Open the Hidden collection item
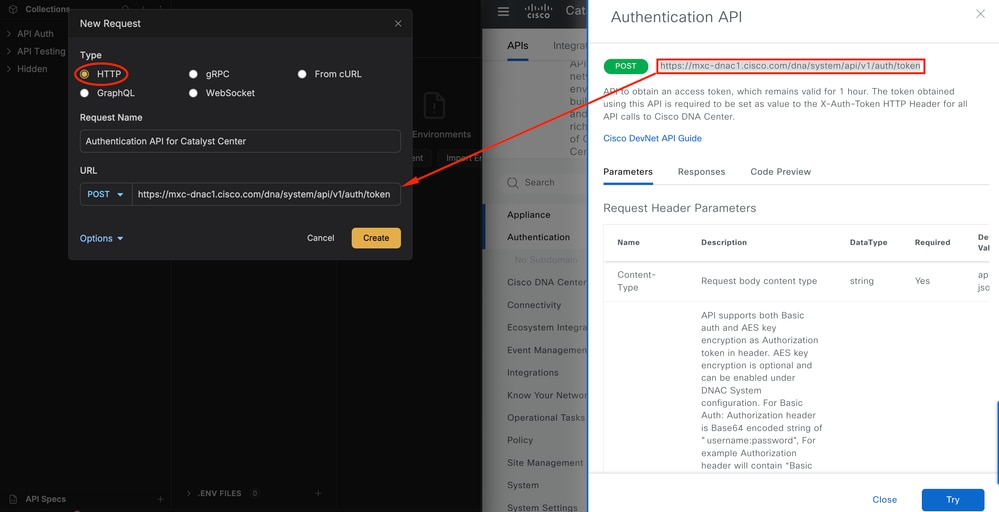The height and width of the screenshot is (512, 999). (x=32, y=69)
